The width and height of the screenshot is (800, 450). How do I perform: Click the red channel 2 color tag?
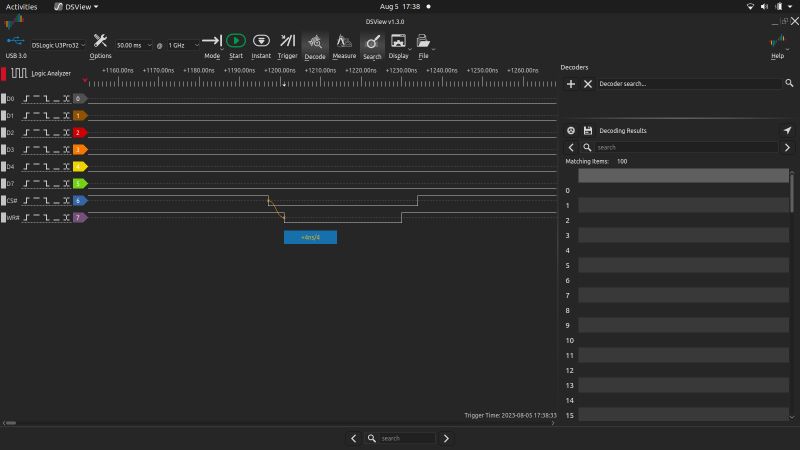click(80, 132)
